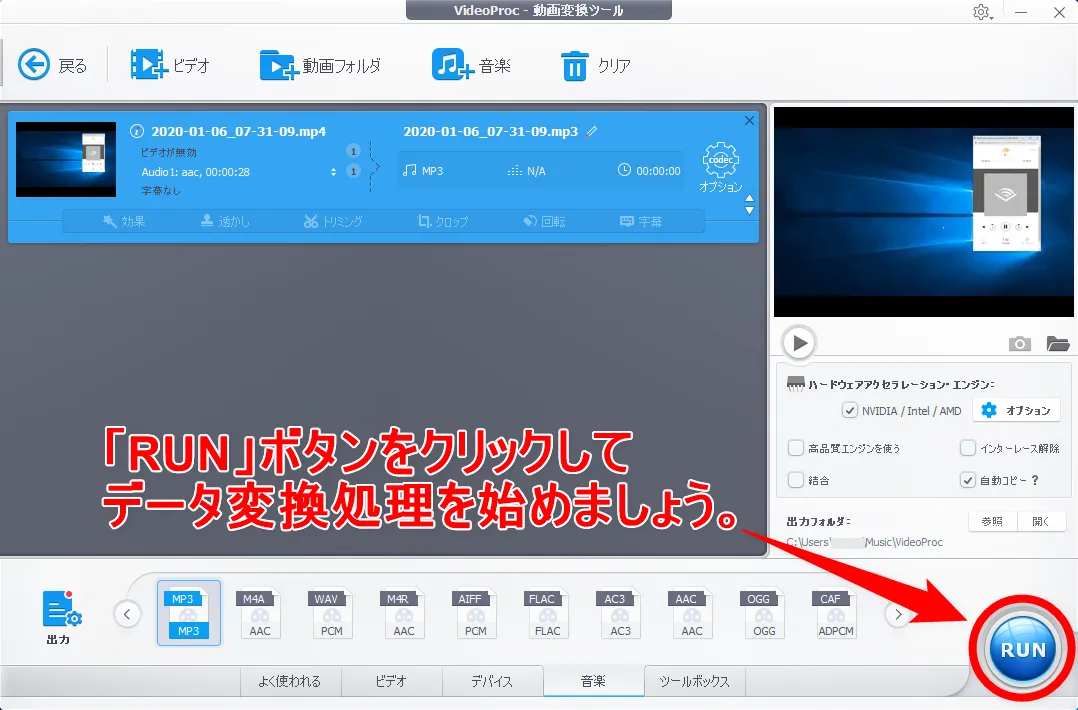
Task: Select the WAV PCM format
Action: [x=331, y=614]
